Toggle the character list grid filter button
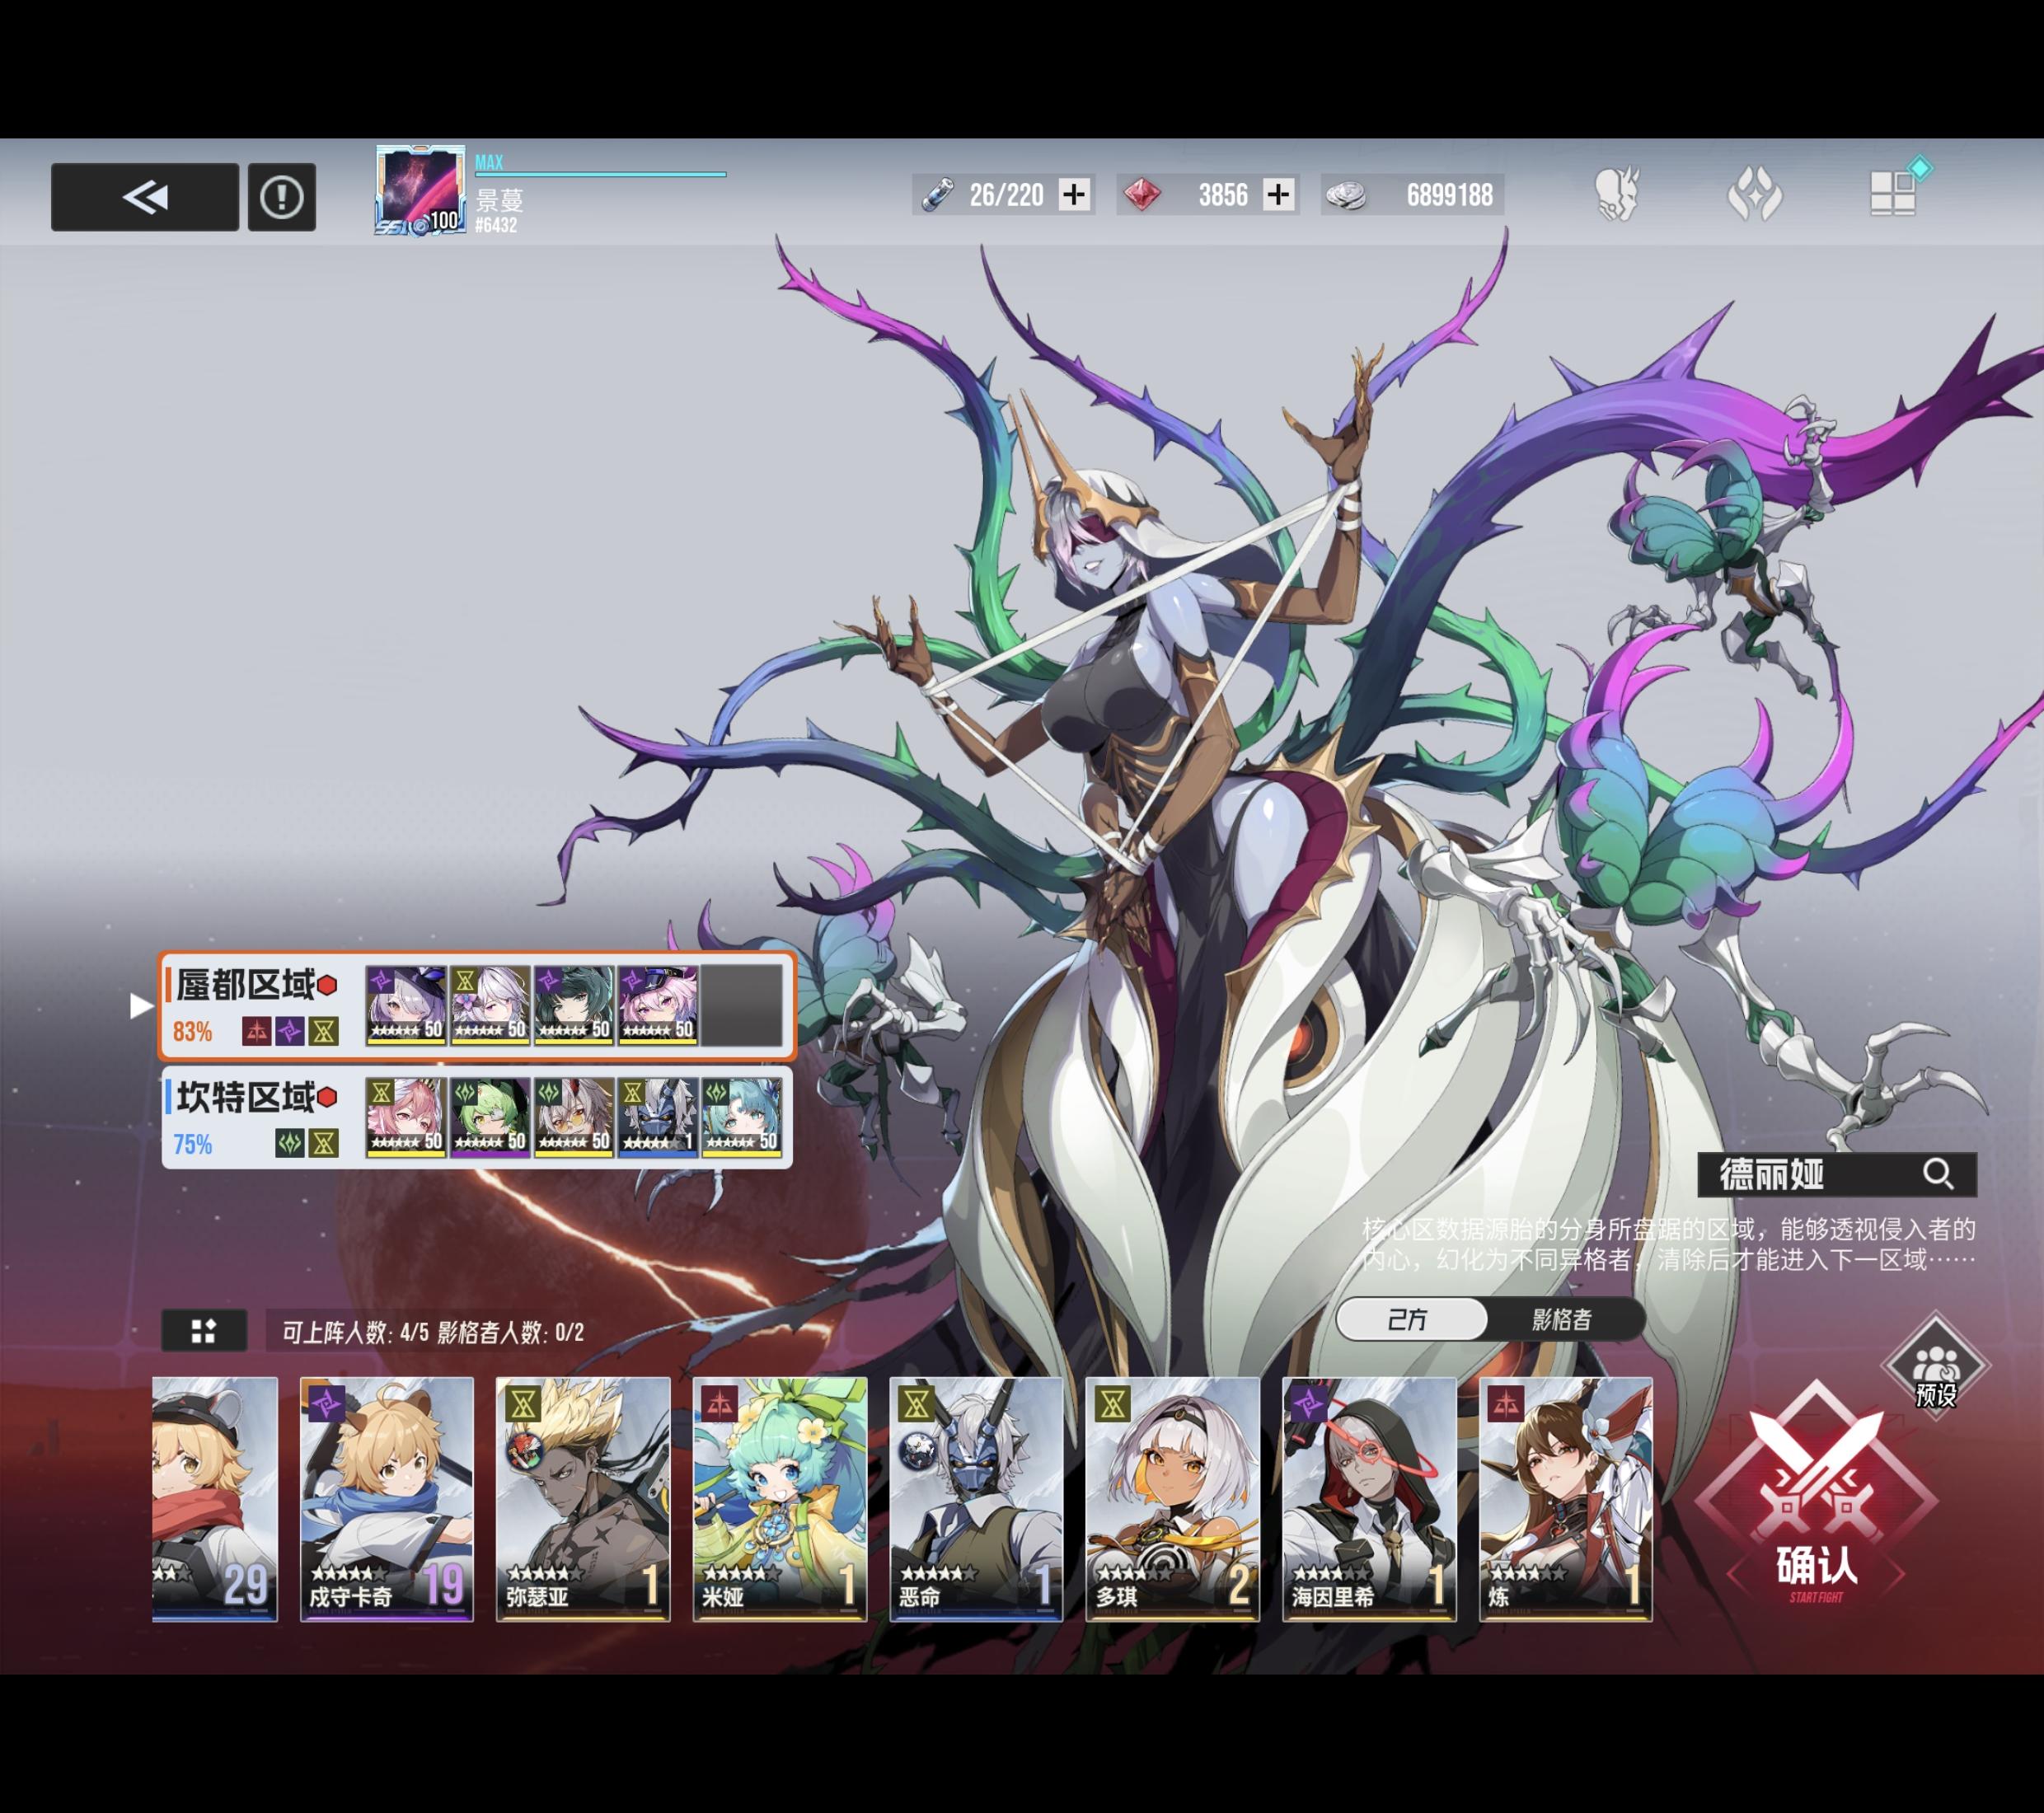Screen dimensions: 2044x1813 coord(204,1331)
